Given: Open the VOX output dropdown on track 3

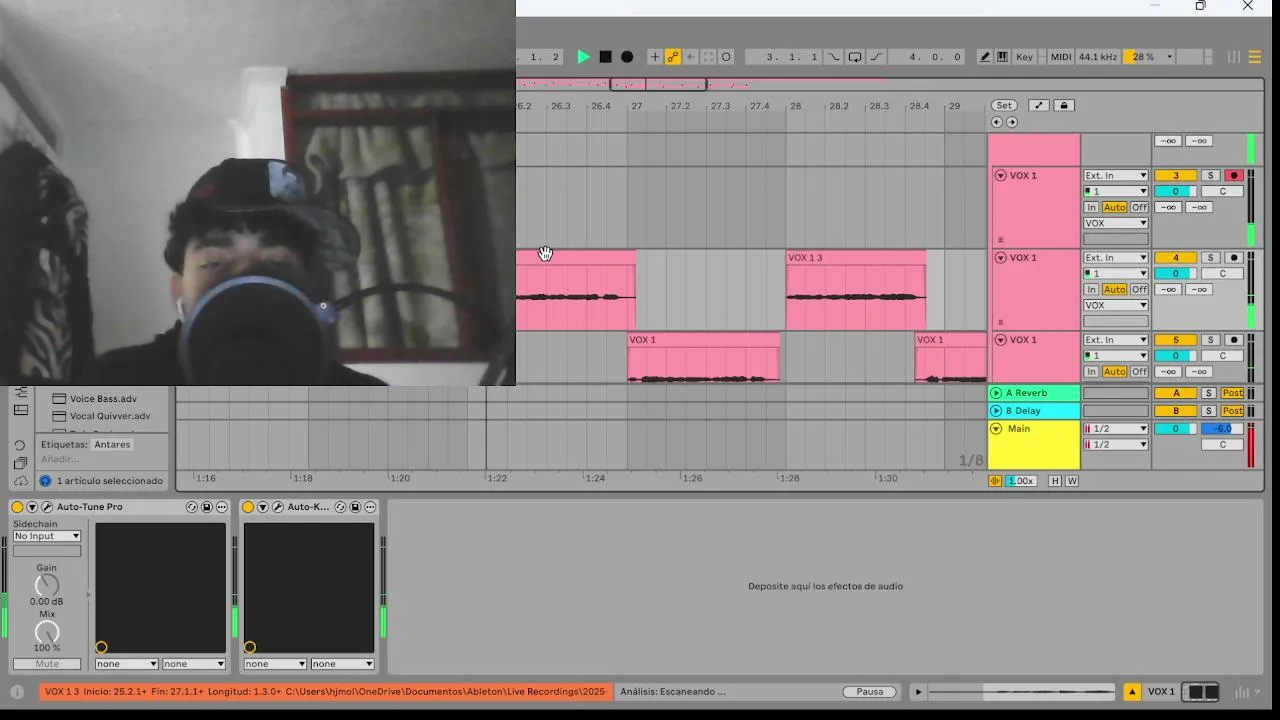Looking at the screenshot, I should 1116,223.
